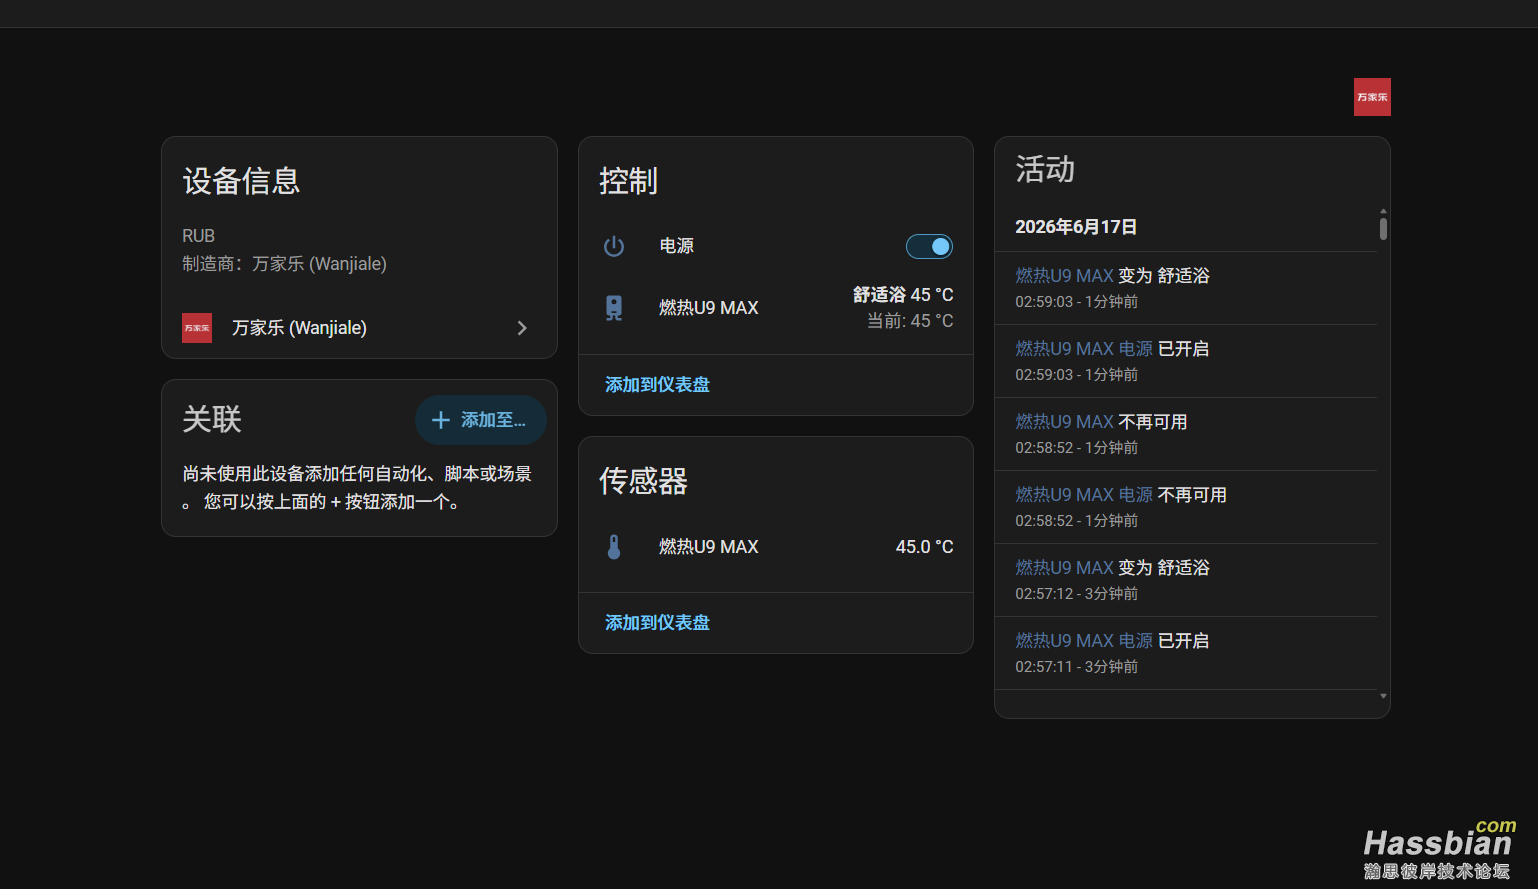Click the small 万家乐 brand icon in 设备信息
This screenshot has width=1538, height=889.
coord(197,328)
